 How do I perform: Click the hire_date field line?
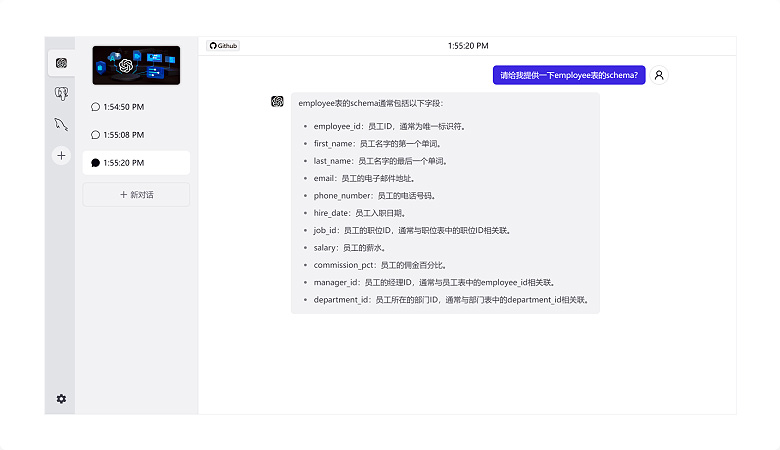tap(360, 213)
